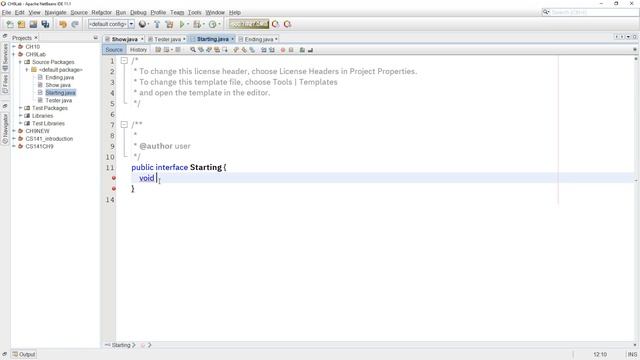Collapse the default package node
This screenshot has height=360, width=640.
click(x=27, y=70)
